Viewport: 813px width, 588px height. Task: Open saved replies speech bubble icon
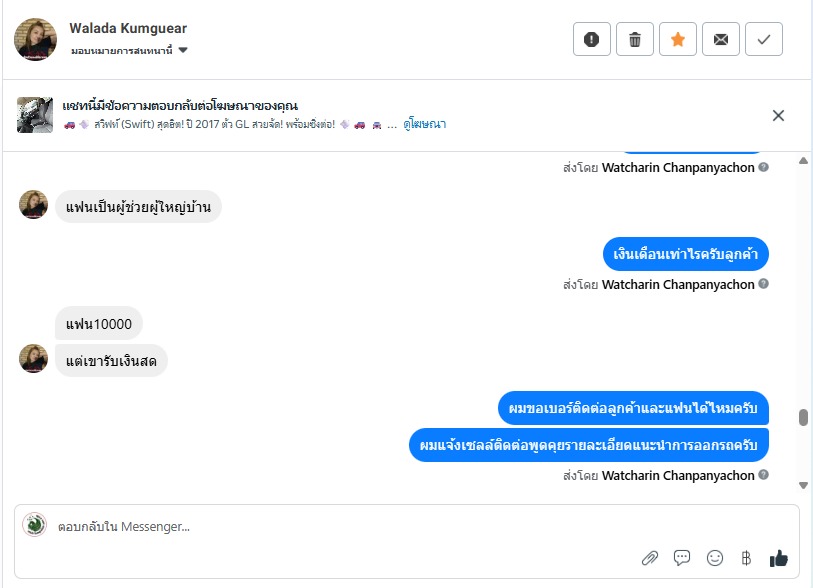click(682, 557)
